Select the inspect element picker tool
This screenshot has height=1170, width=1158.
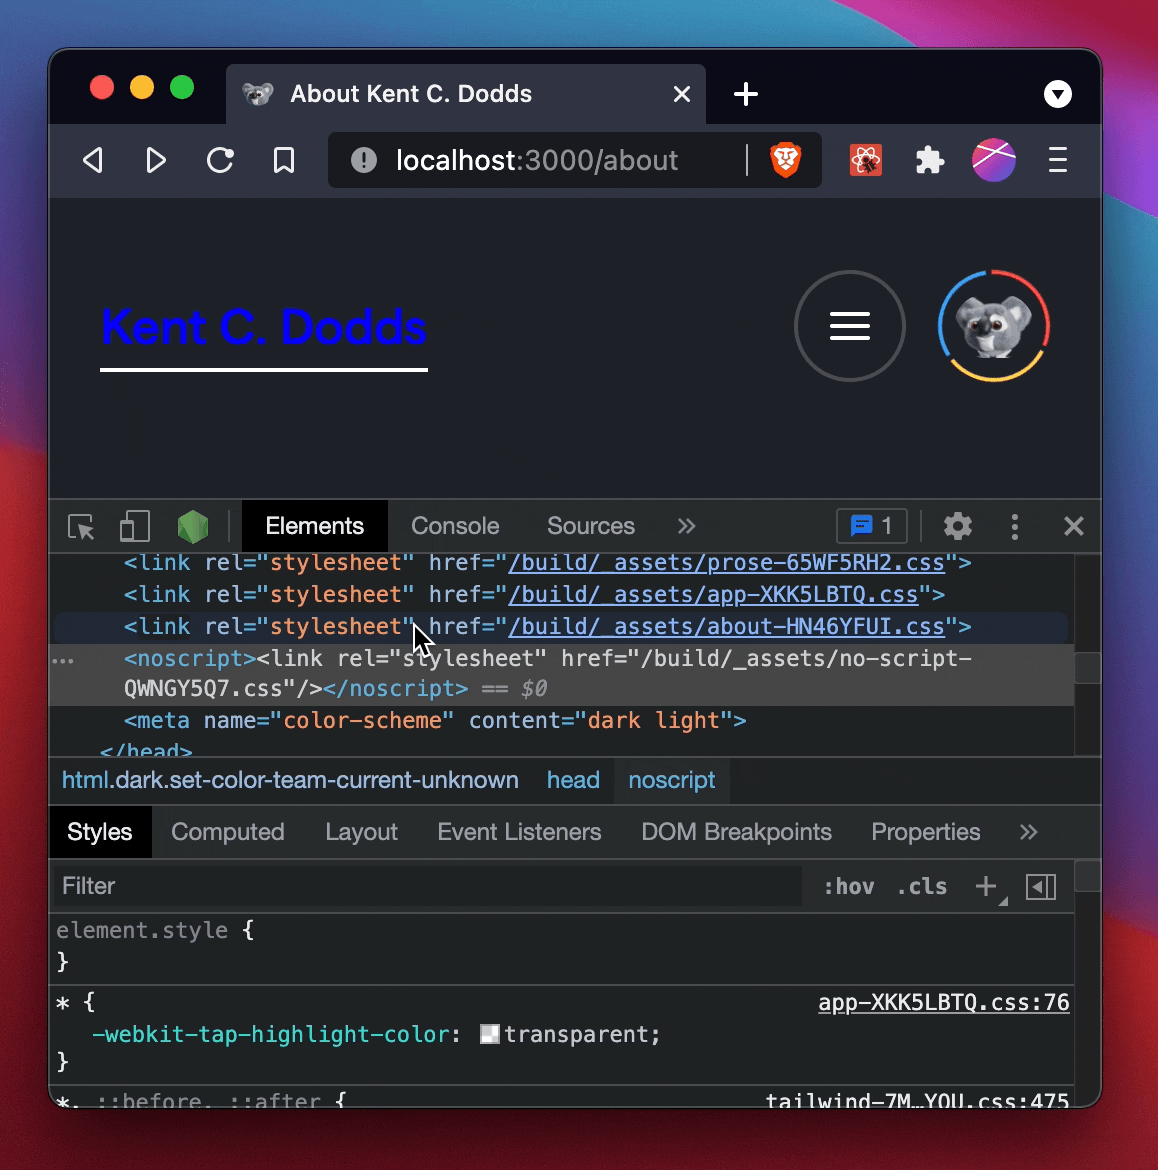80,527
